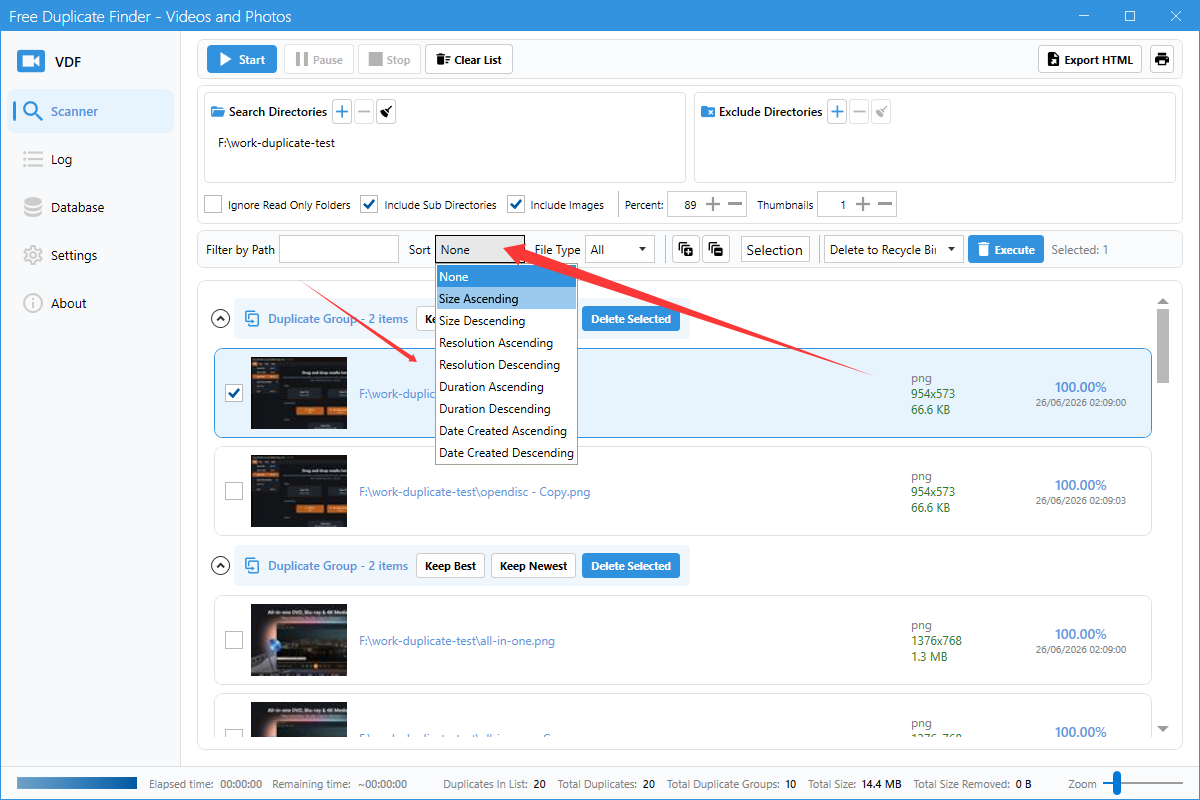Click the opendisc - Copy.png thumbnail
Image resolution: width=1200 pixels, height=800 pixels.
[299, 491]
